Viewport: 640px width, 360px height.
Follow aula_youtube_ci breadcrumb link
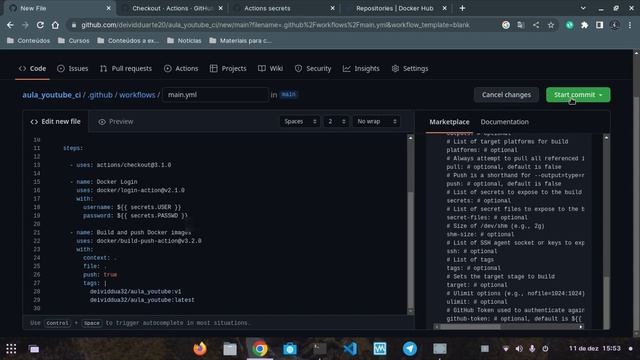[x=51, y=95]
